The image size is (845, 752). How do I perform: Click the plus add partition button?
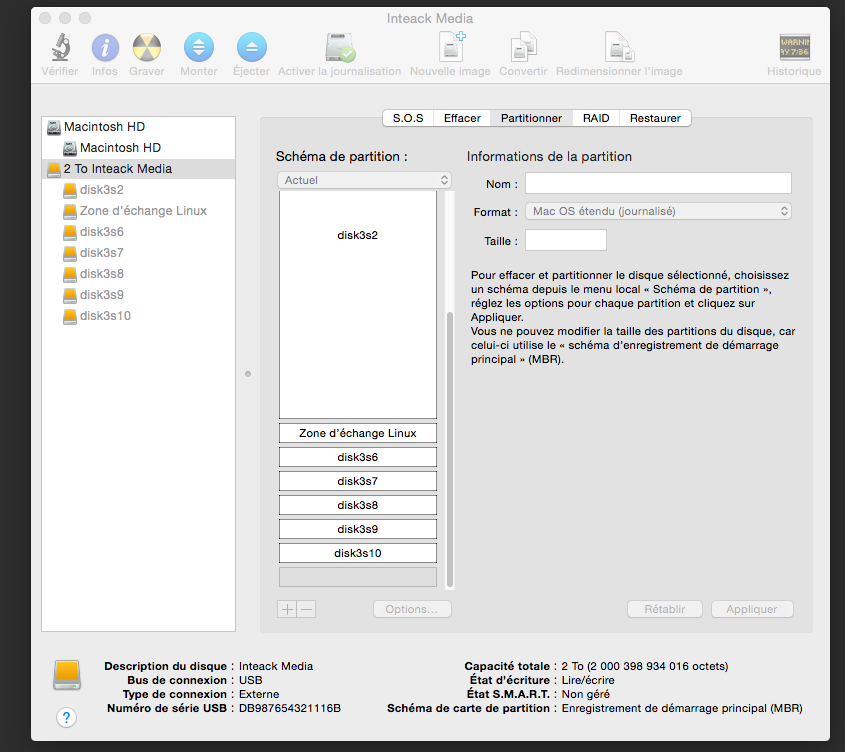[287, 609]
